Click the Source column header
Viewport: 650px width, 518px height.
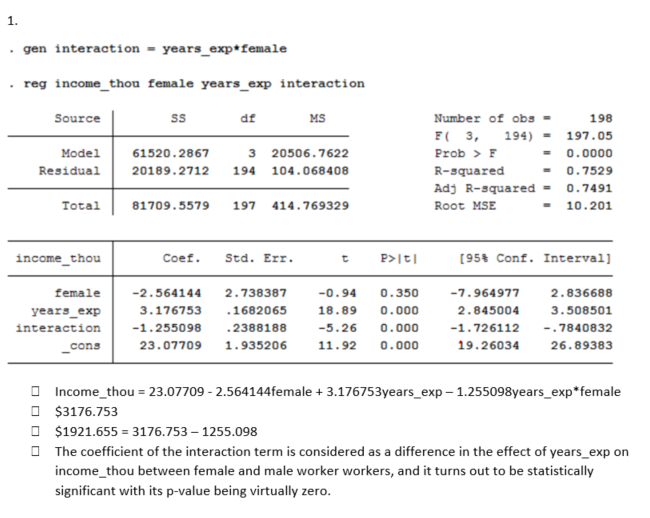(77, 119)
